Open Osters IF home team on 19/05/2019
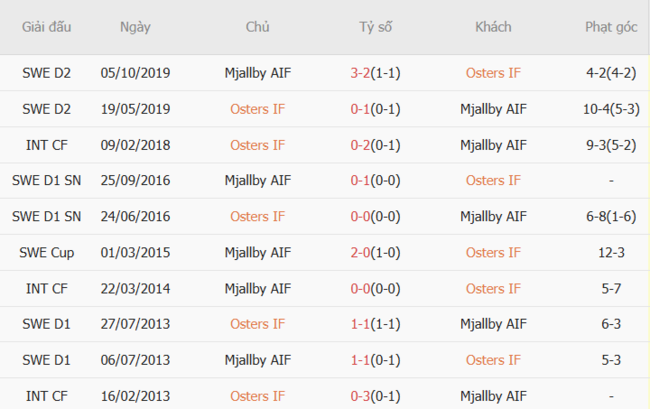Screen dimensions: 650x409 point(257,108)
